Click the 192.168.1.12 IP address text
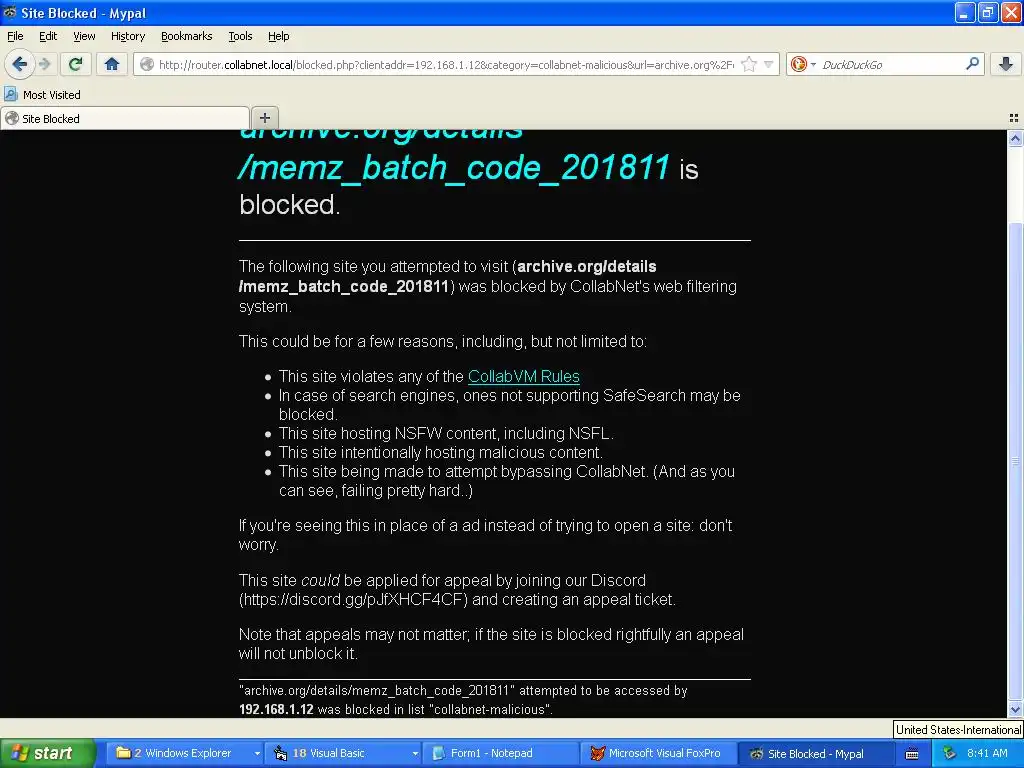The image size is (1024, 768). pyautogui.click(x=276, y=709)
